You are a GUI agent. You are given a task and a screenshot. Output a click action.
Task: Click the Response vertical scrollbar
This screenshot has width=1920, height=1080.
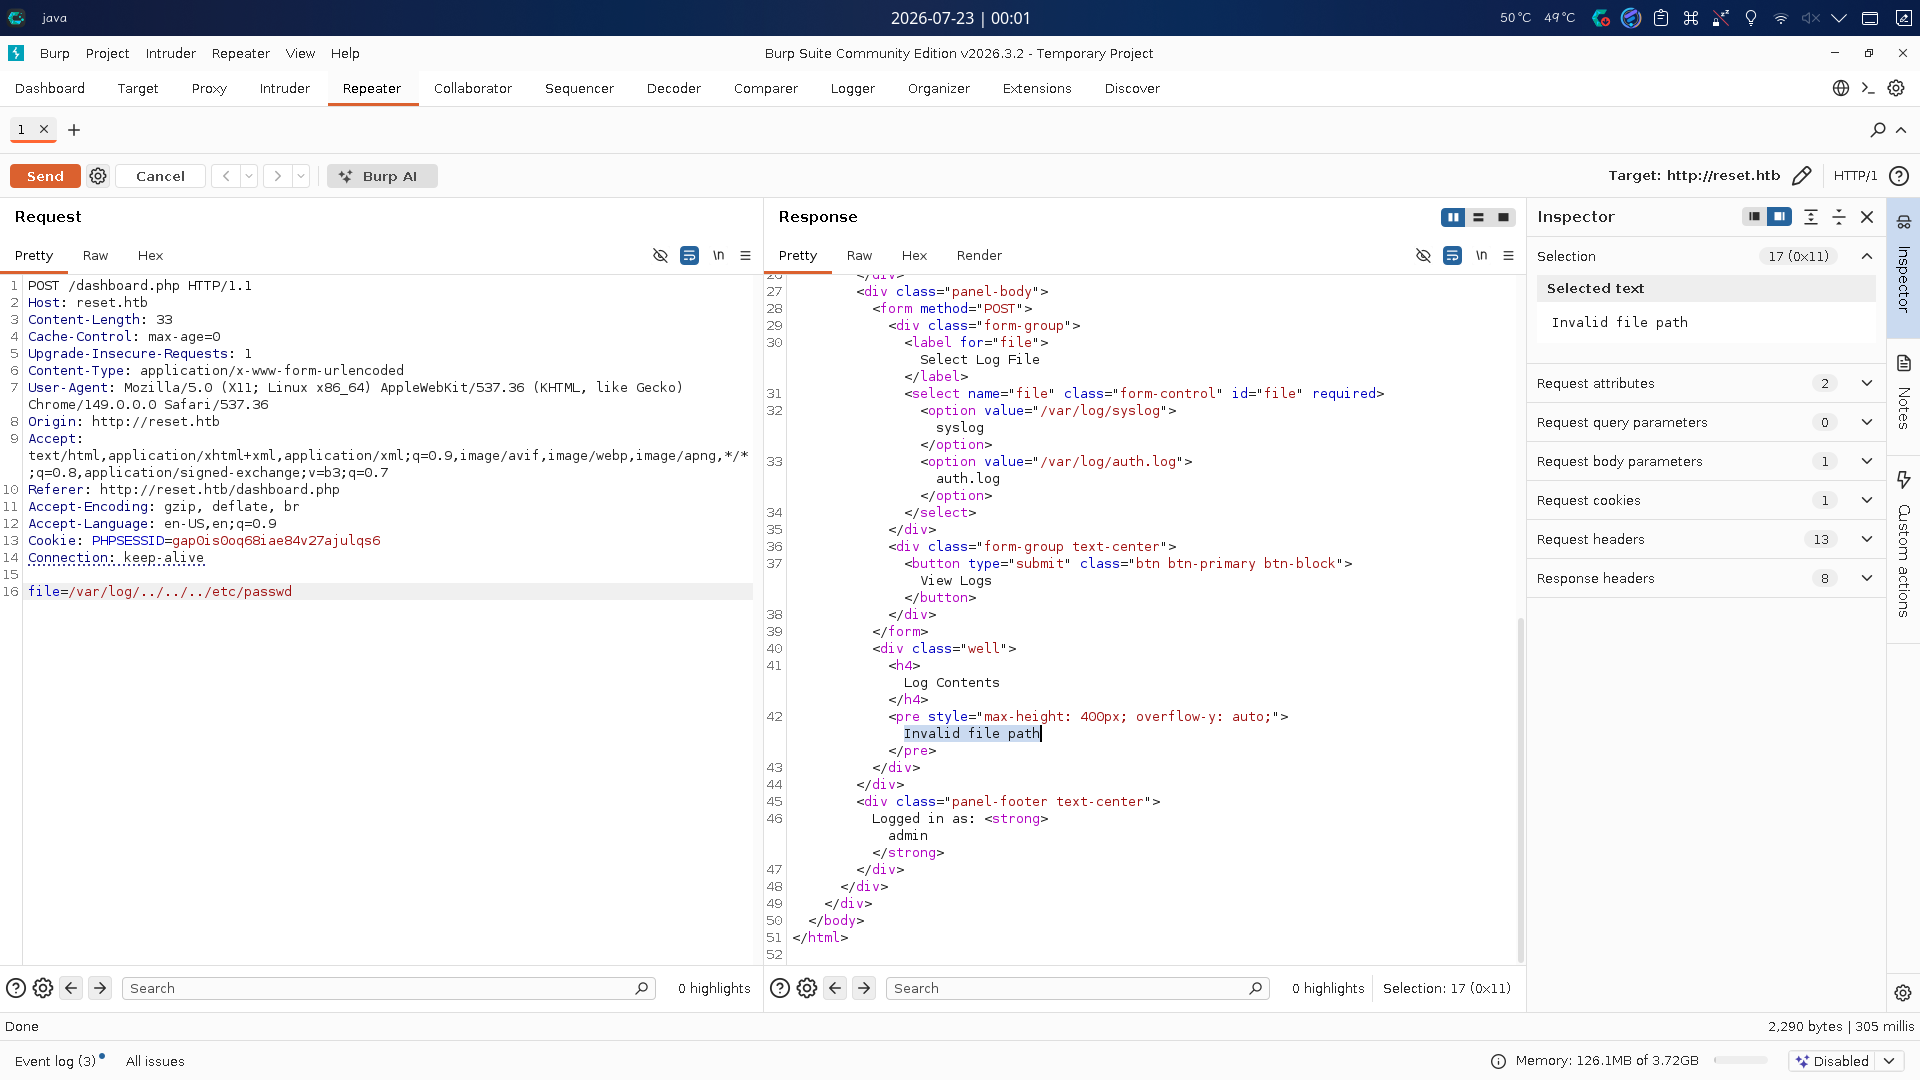point(1521,790)
